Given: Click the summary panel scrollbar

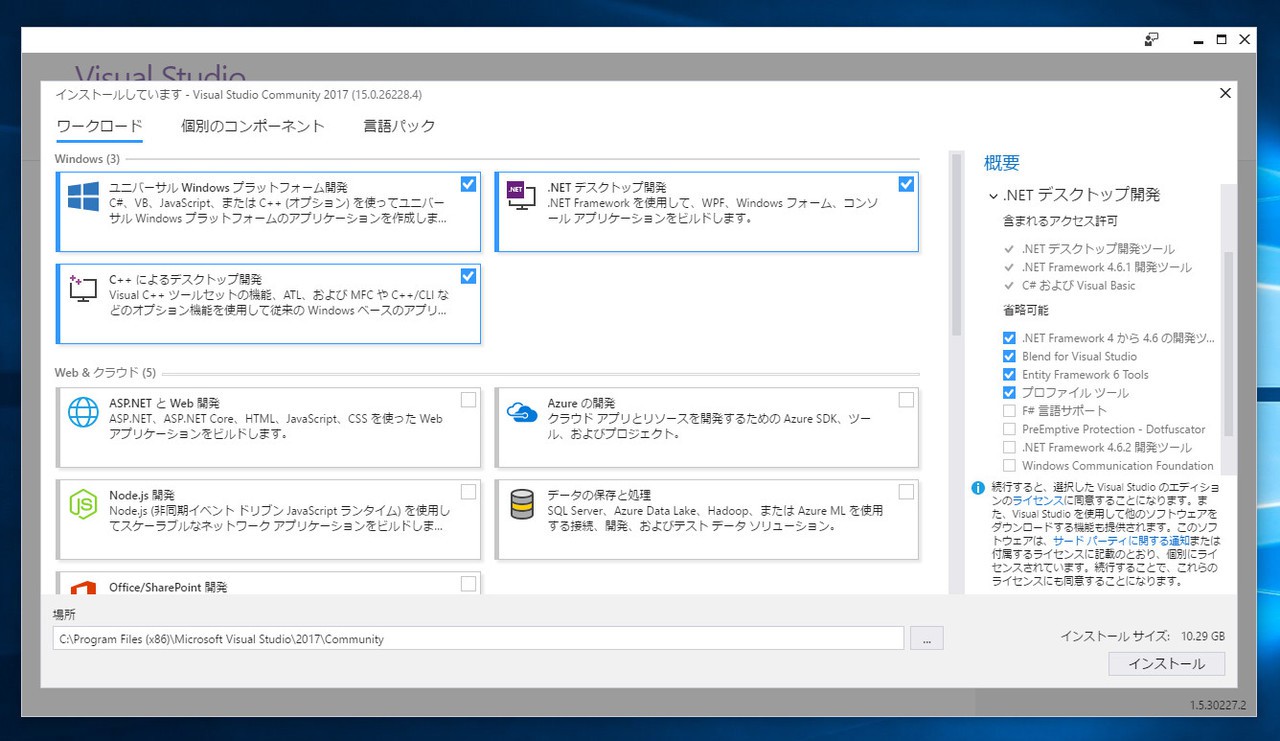Looking at the screenshot, I should [1228, 345].
